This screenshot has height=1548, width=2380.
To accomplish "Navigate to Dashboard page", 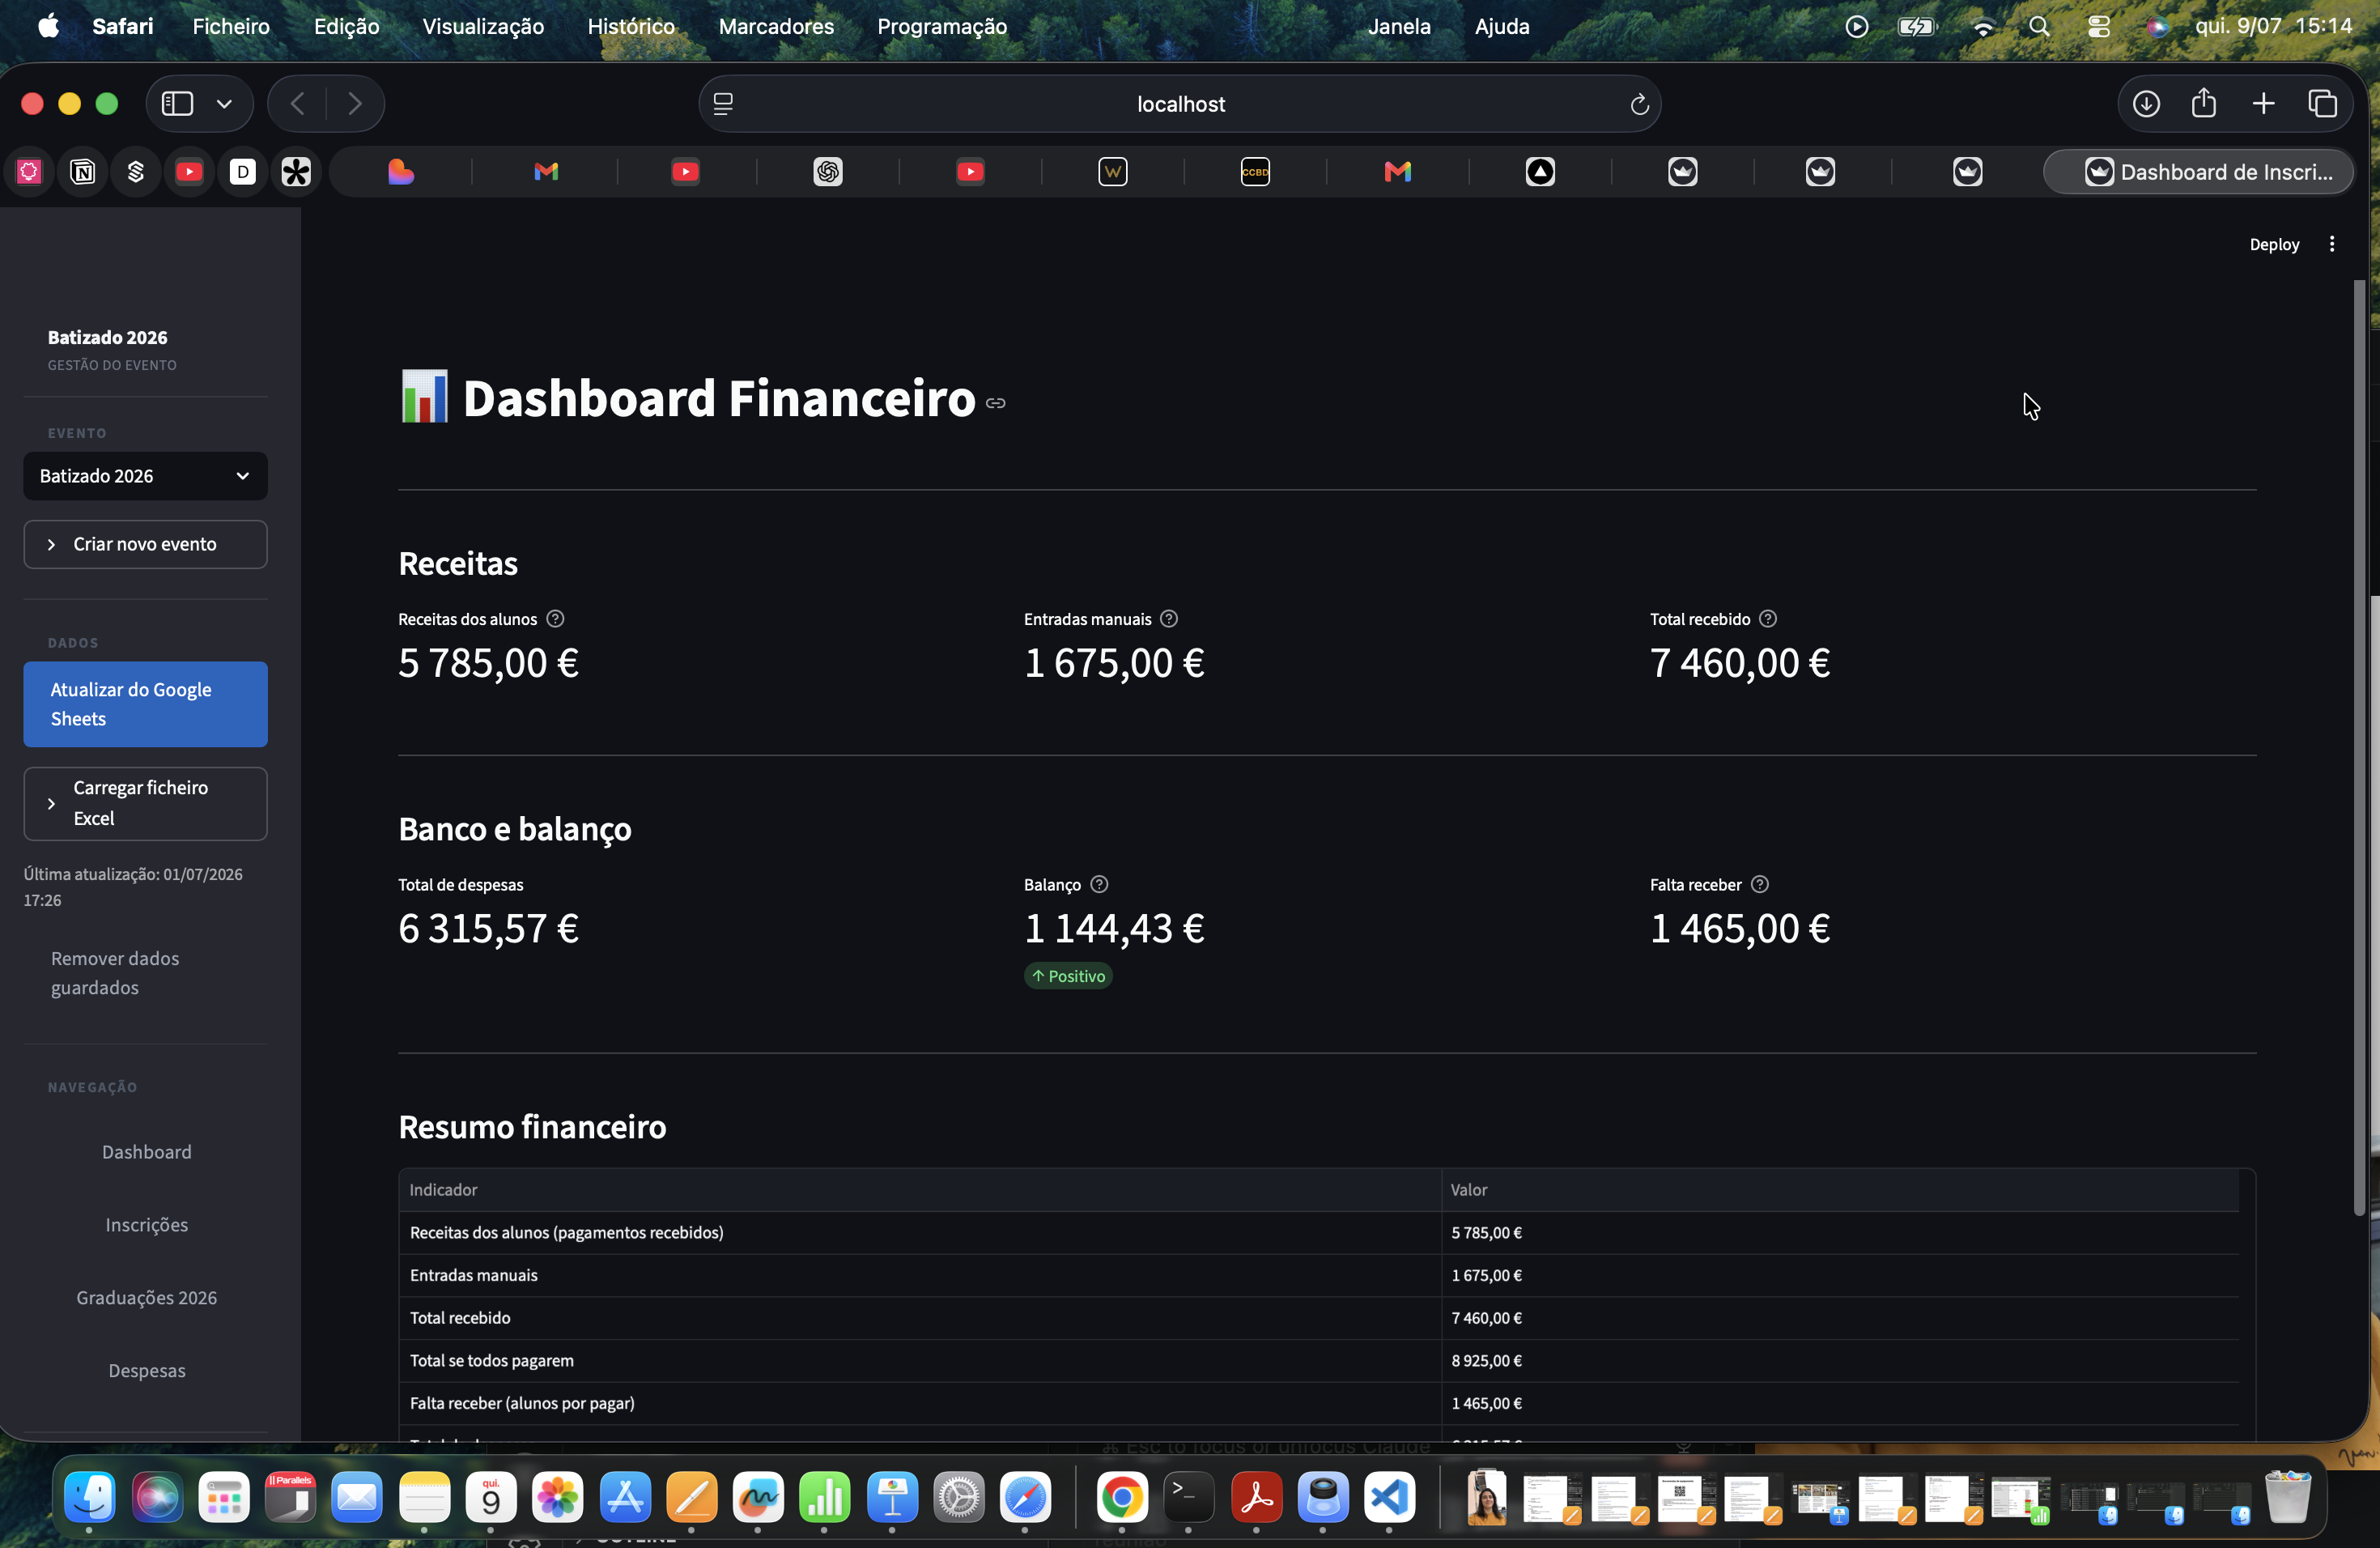I will click(x=146, y=1152).
